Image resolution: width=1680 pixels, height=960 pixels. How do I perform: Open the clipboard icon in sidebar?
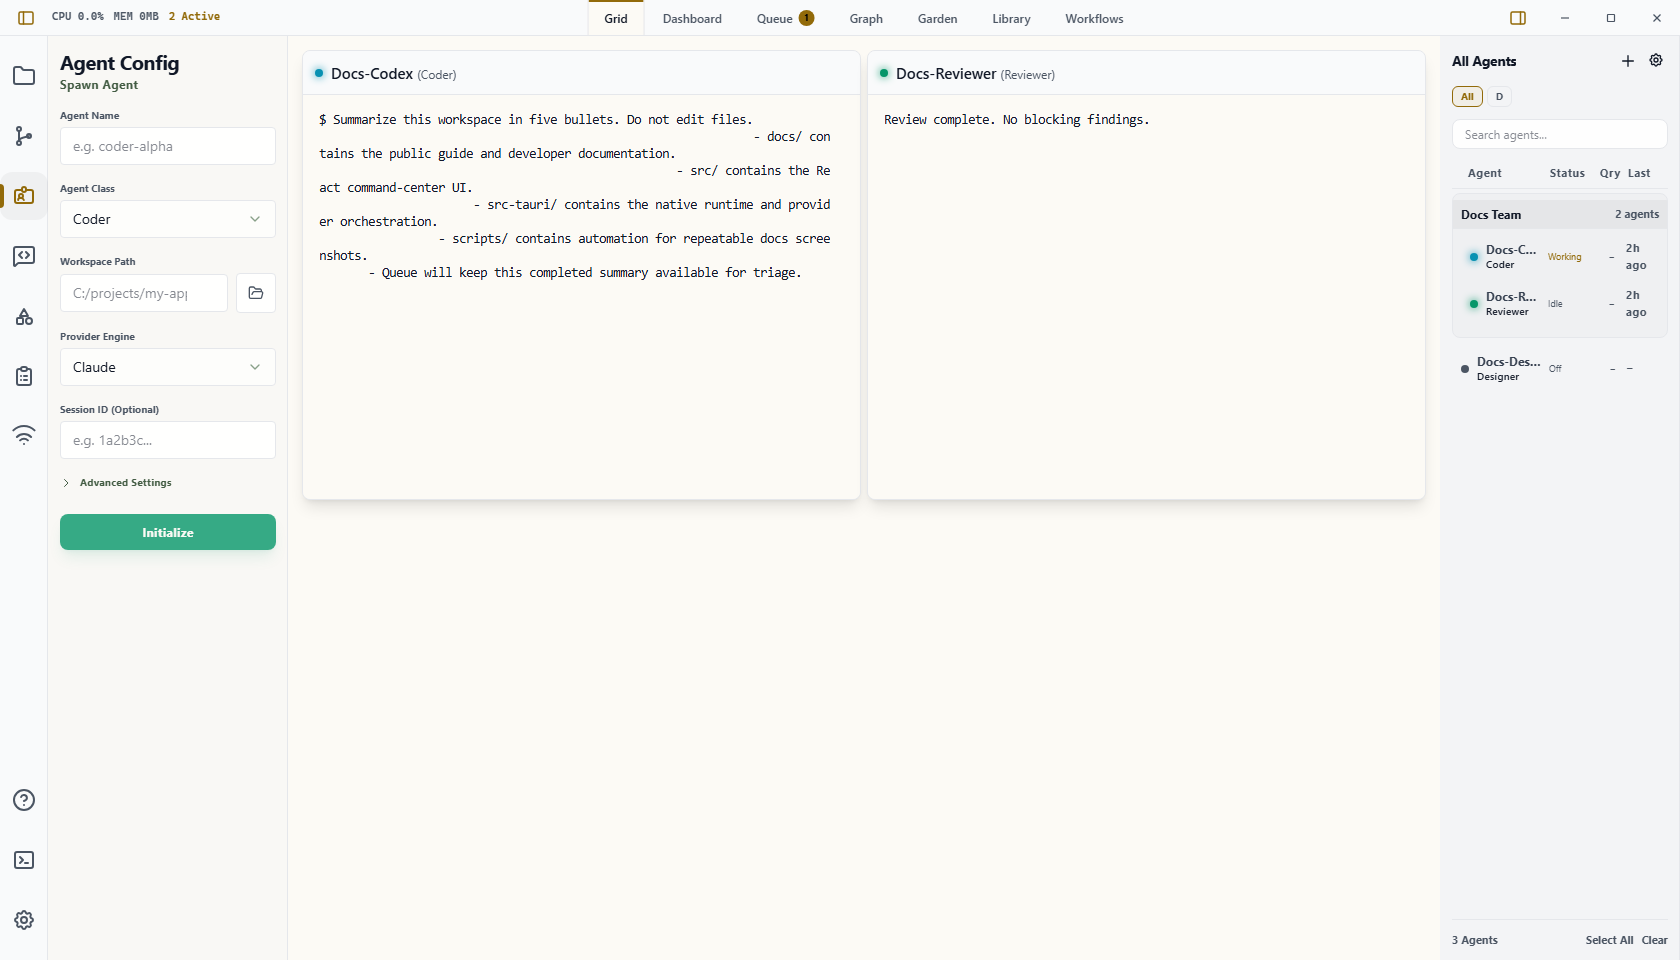coord(24,376)
